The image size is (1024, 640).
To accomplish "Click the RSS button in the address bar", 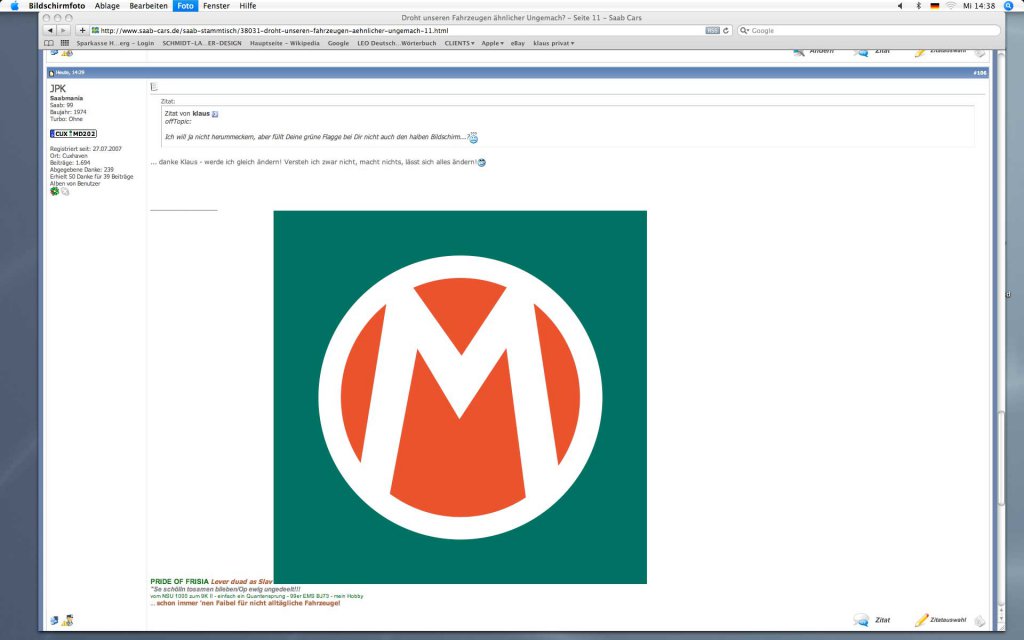I will tap(712, 31).
